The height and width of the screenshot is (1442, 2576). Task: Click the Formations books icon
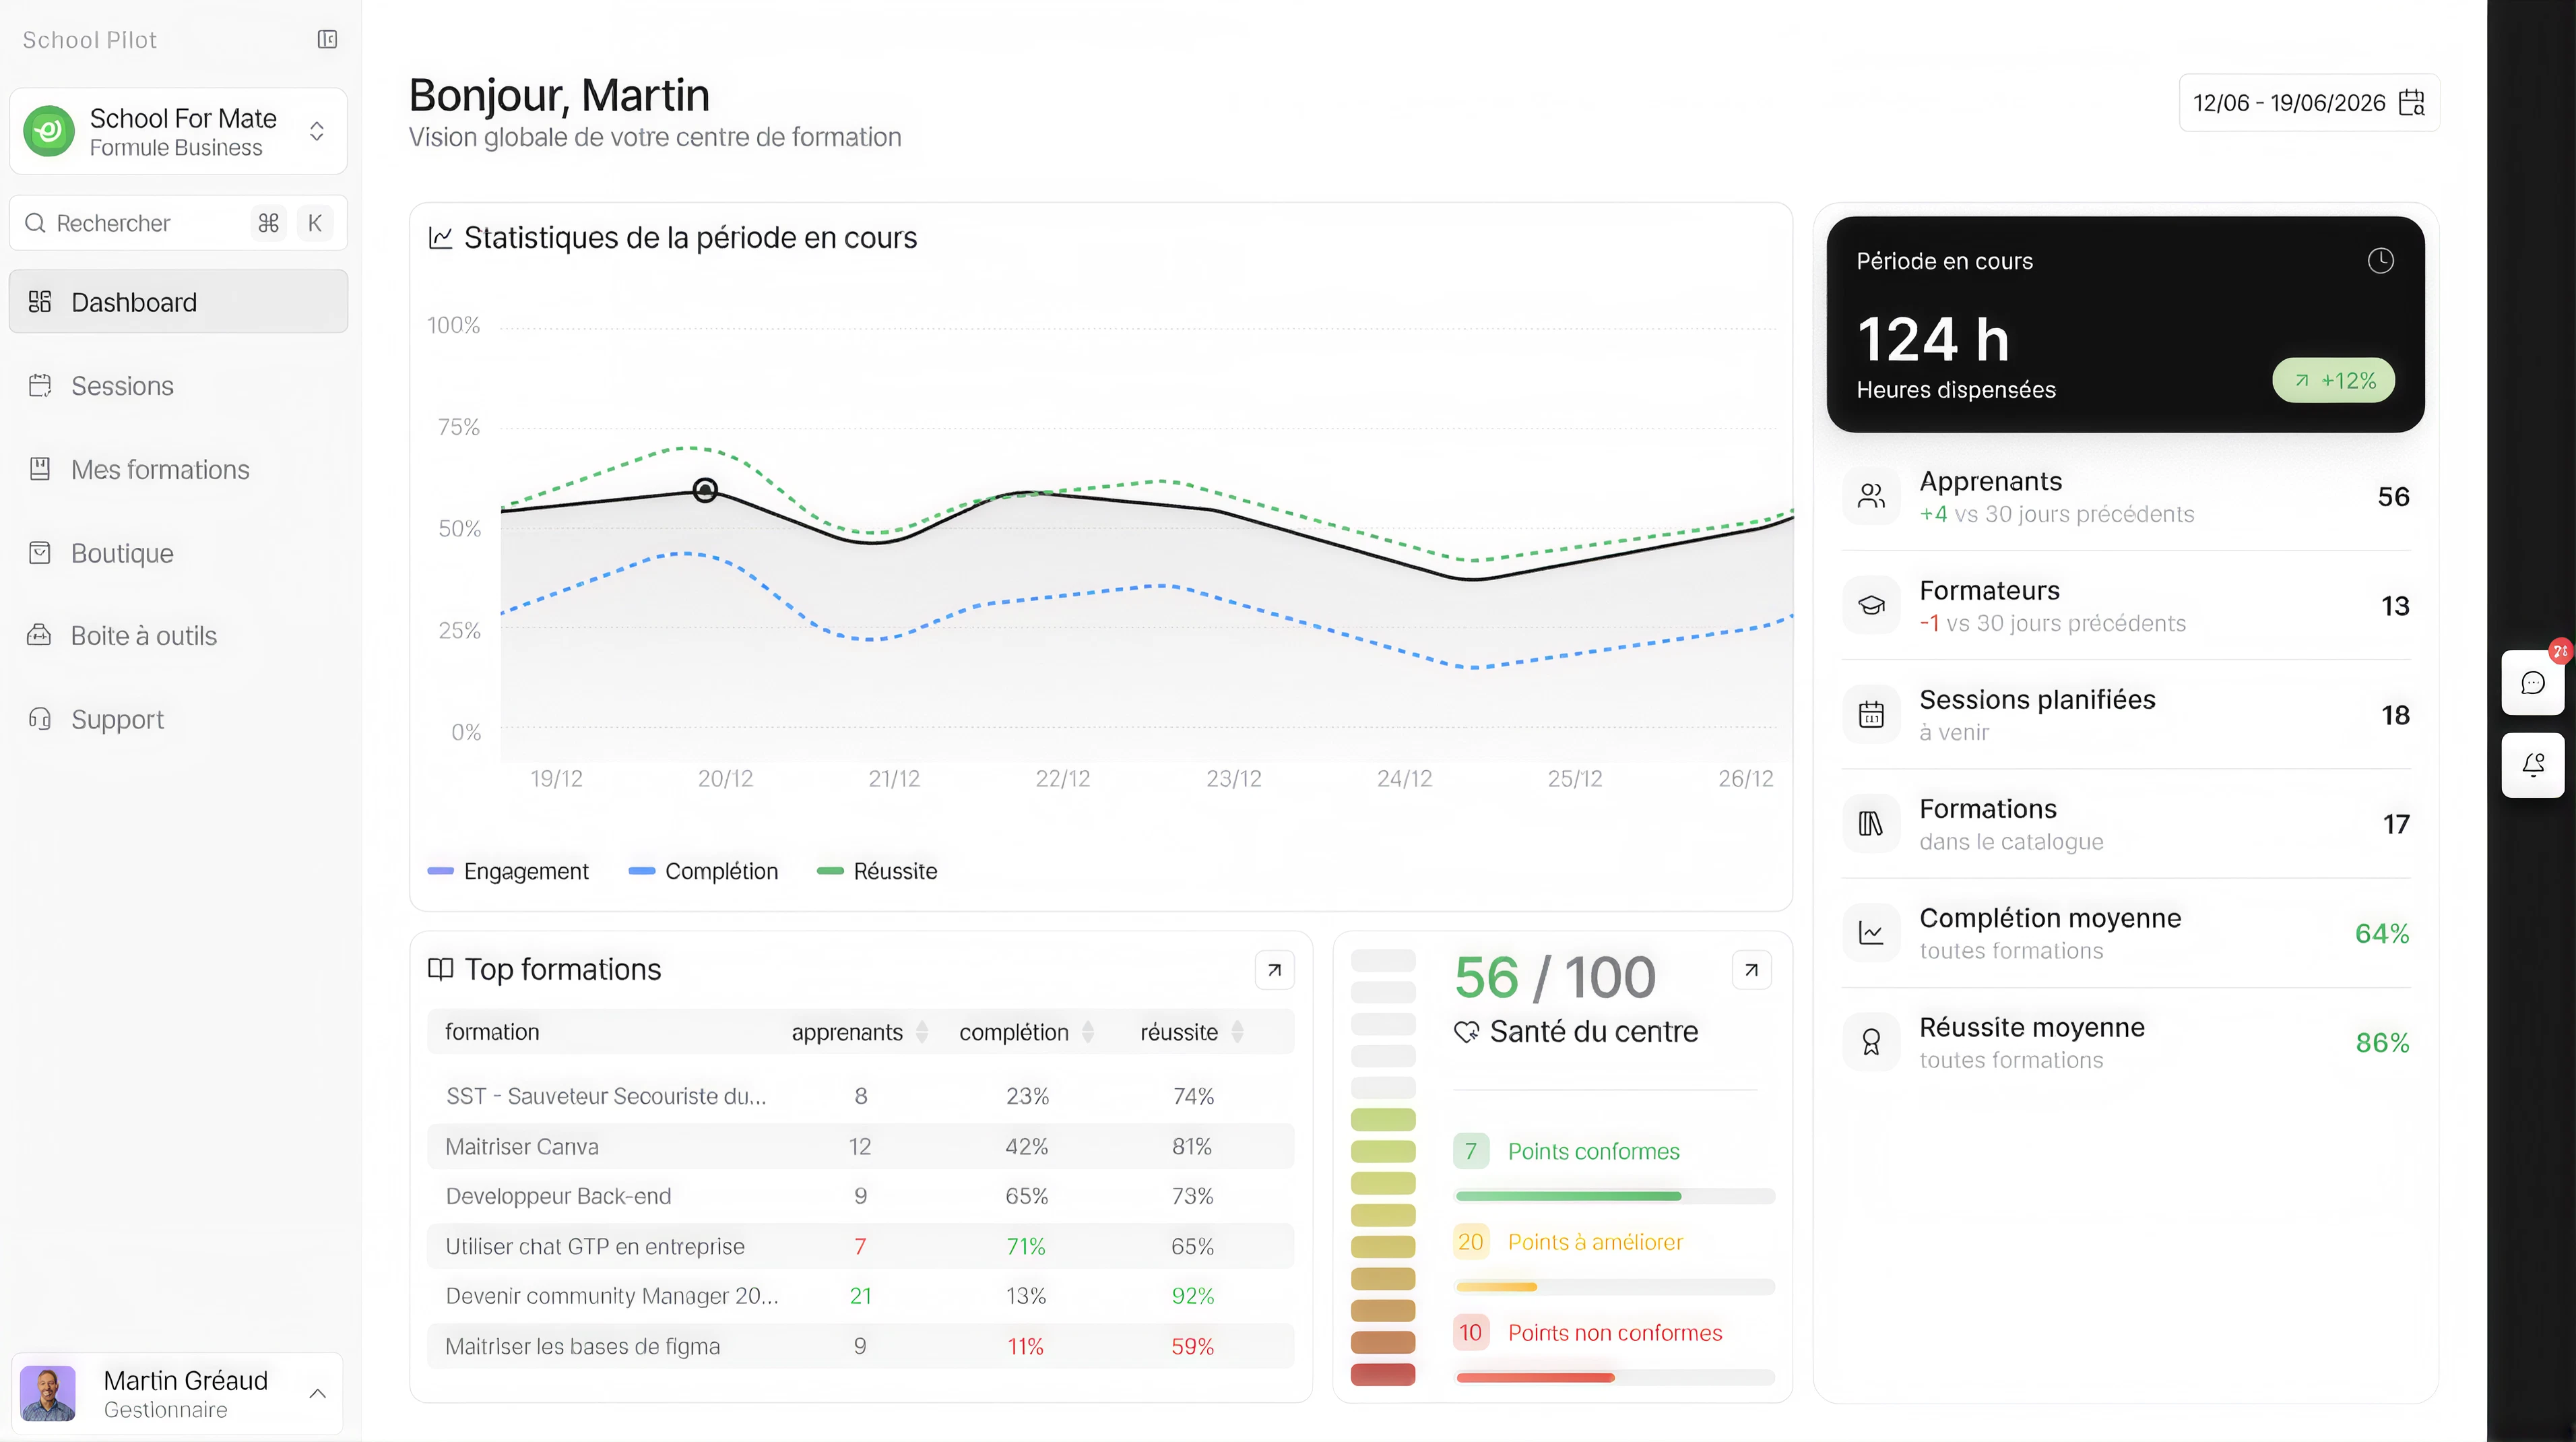(x=1871, y=824)
